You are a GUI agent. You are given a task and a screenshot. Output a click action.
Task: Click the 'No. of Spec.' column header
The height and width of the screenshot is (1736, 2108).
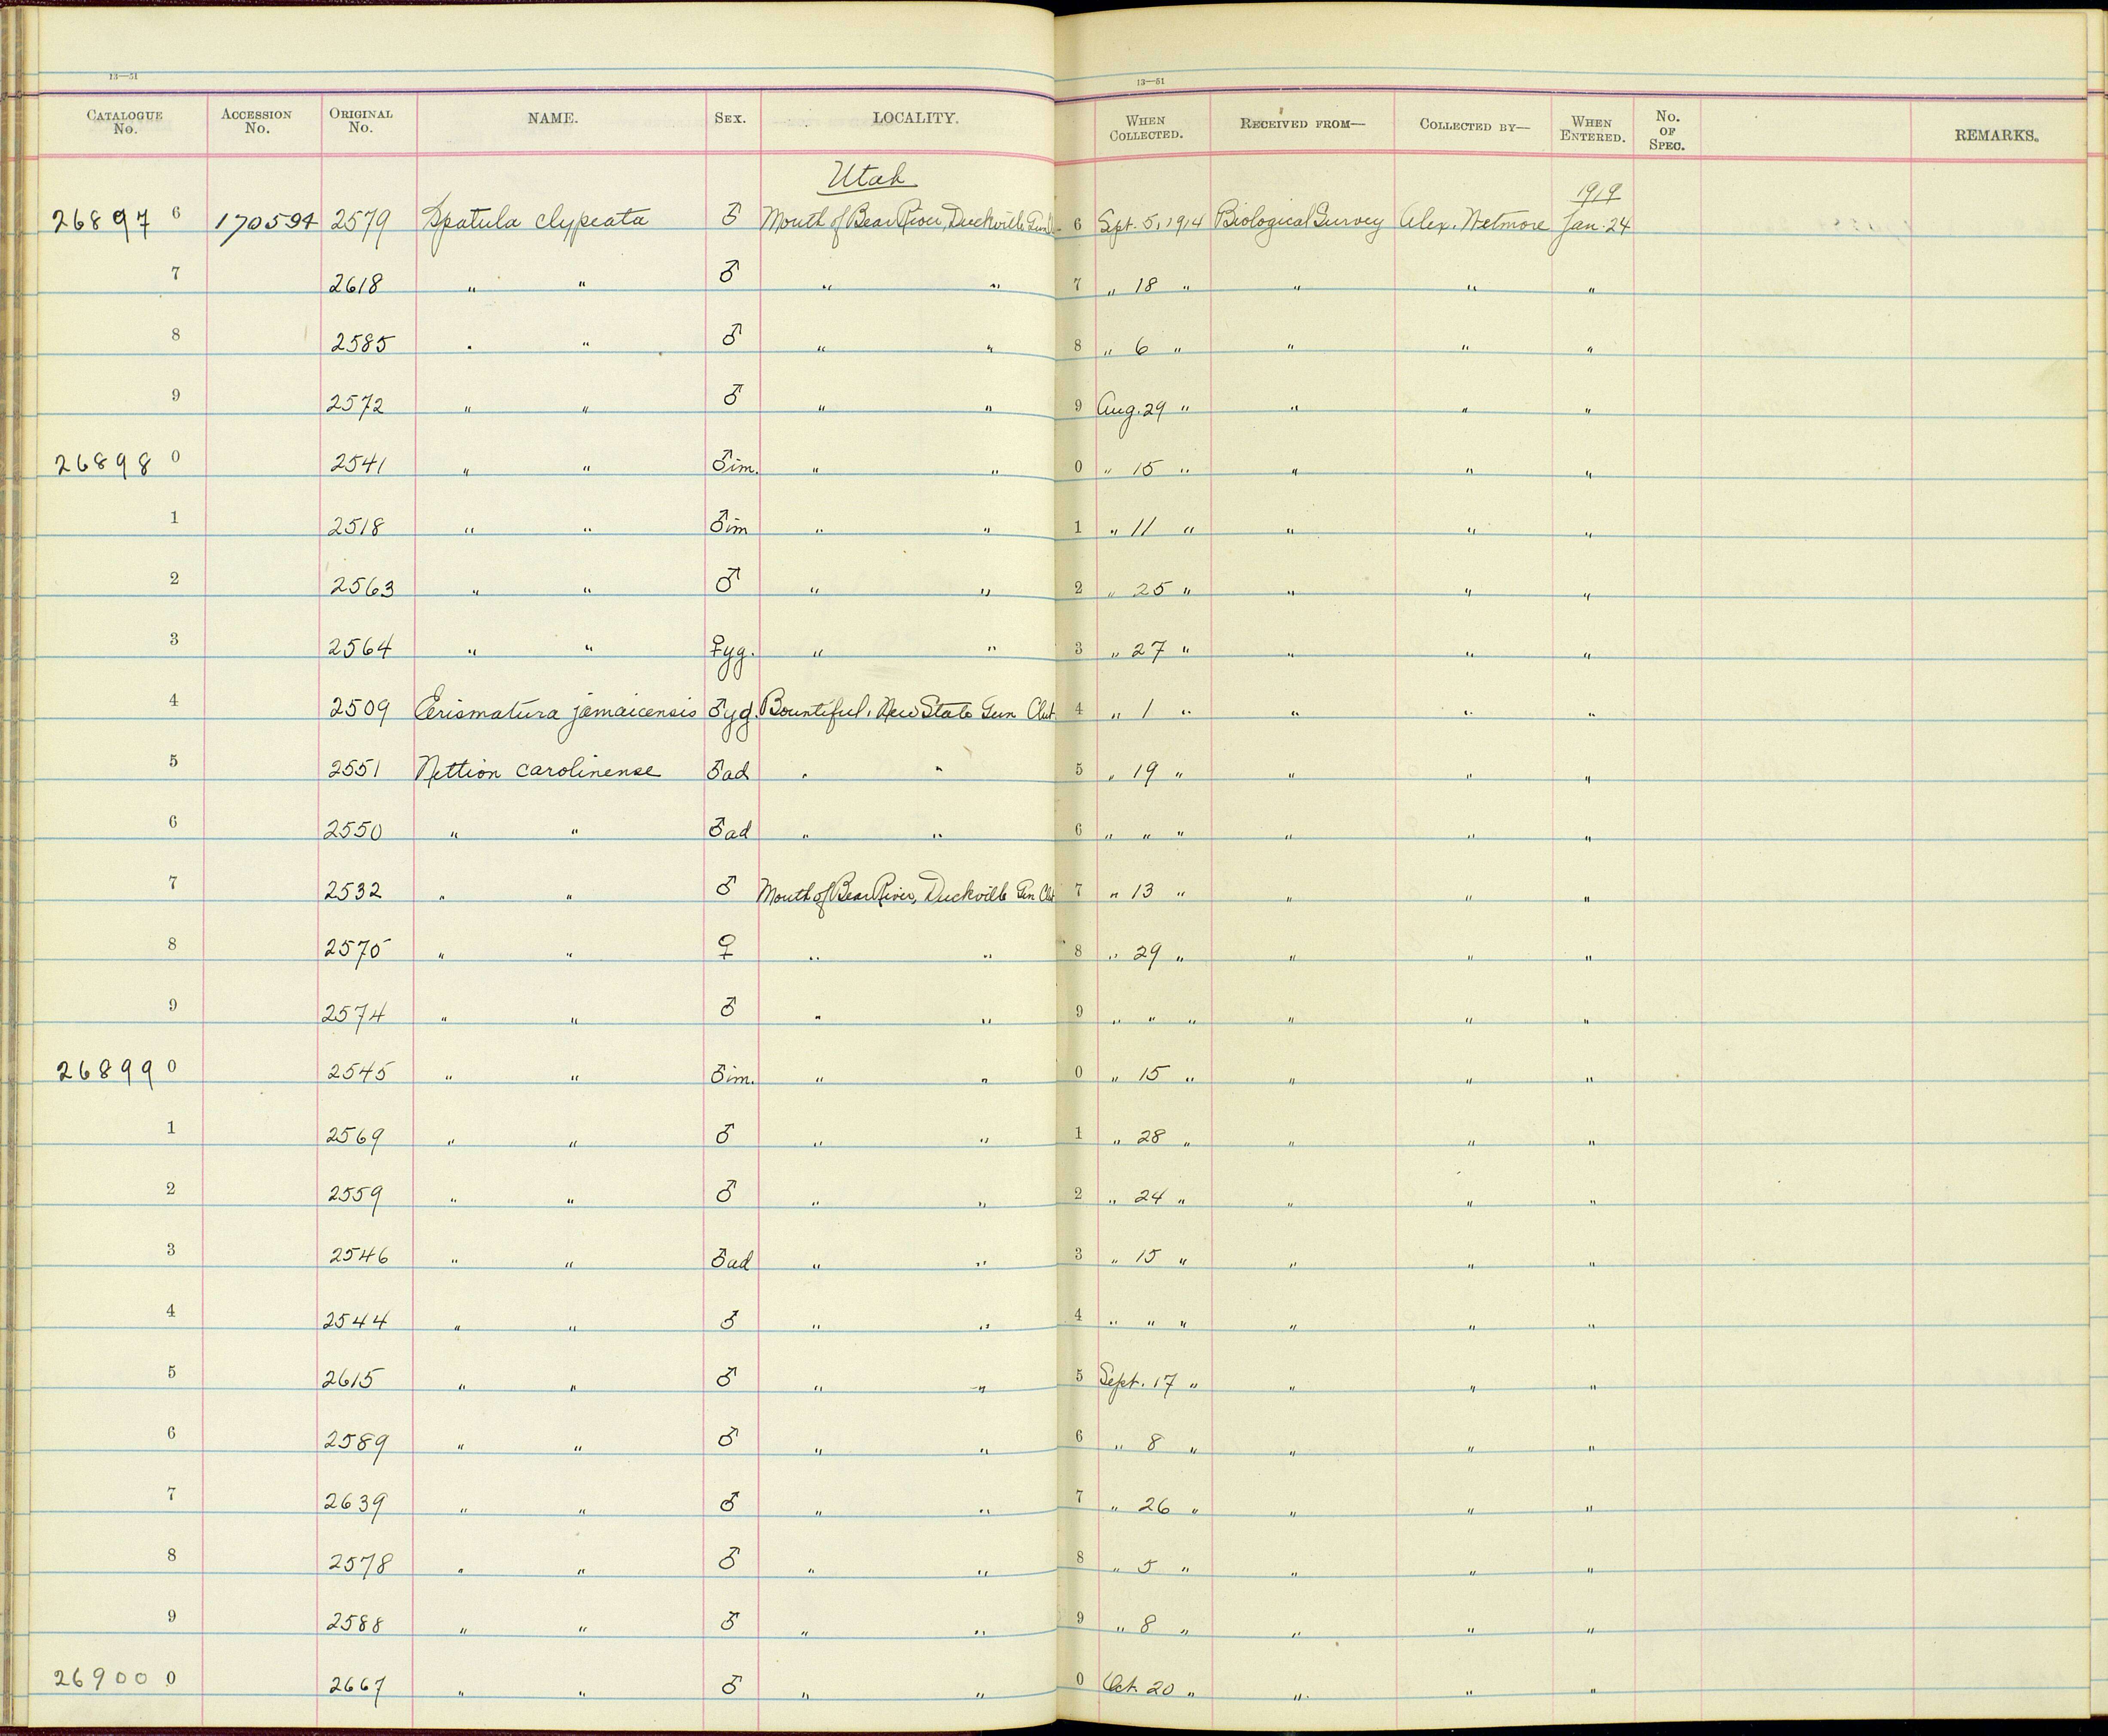tap(1667, 131)
